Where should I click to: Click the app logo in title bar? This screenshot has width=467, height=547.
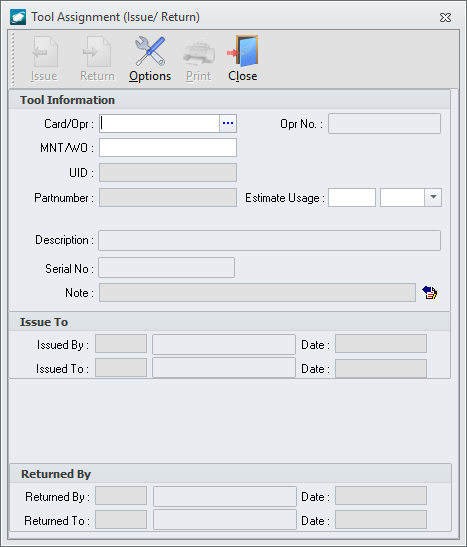[18, 17]
